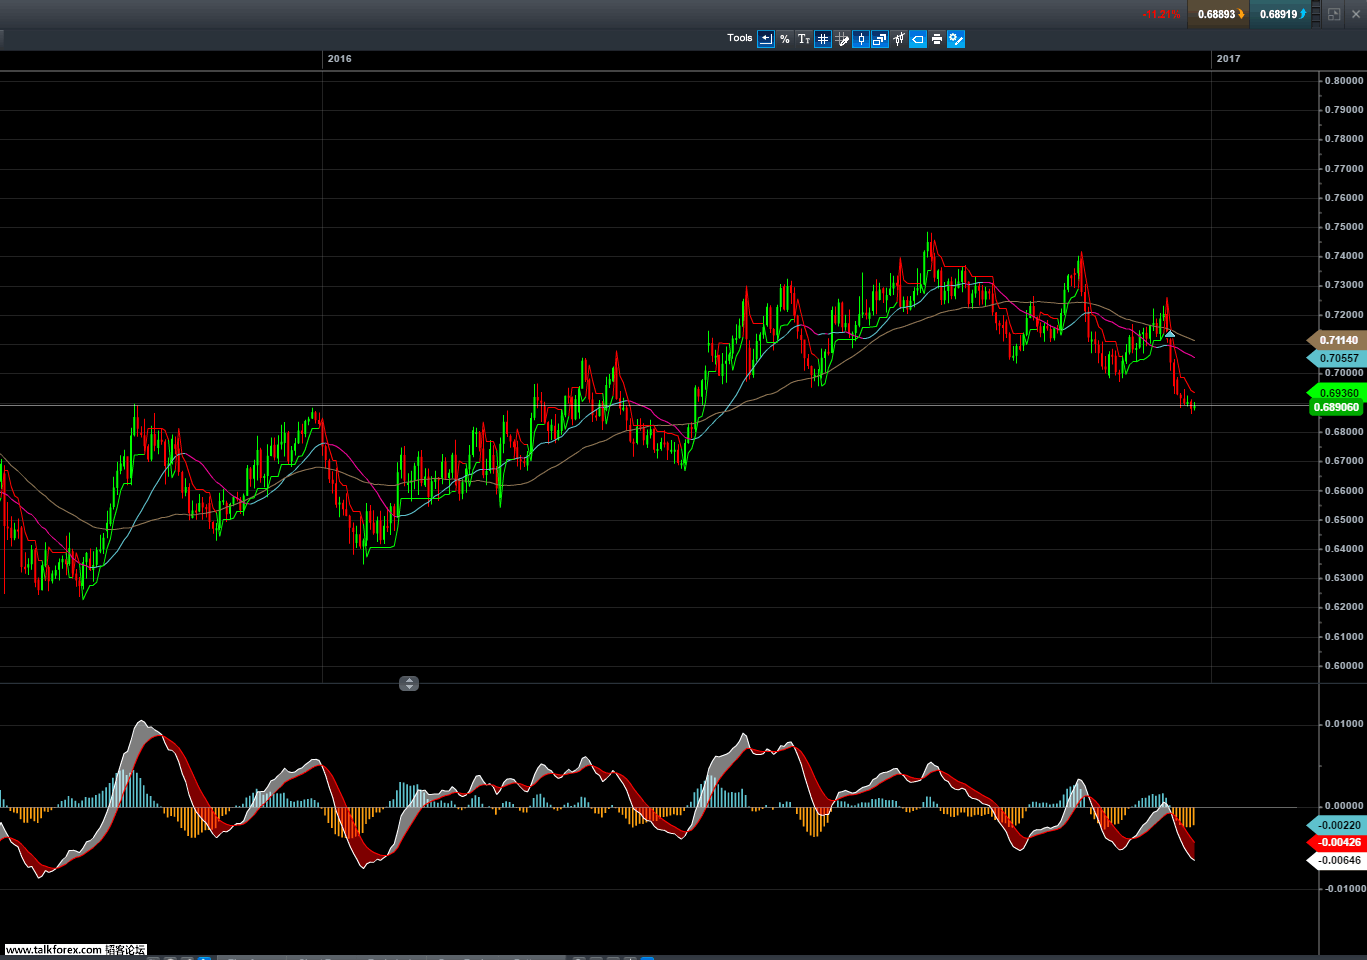Open chart settings gear-pencil icon

coord(956,39)
